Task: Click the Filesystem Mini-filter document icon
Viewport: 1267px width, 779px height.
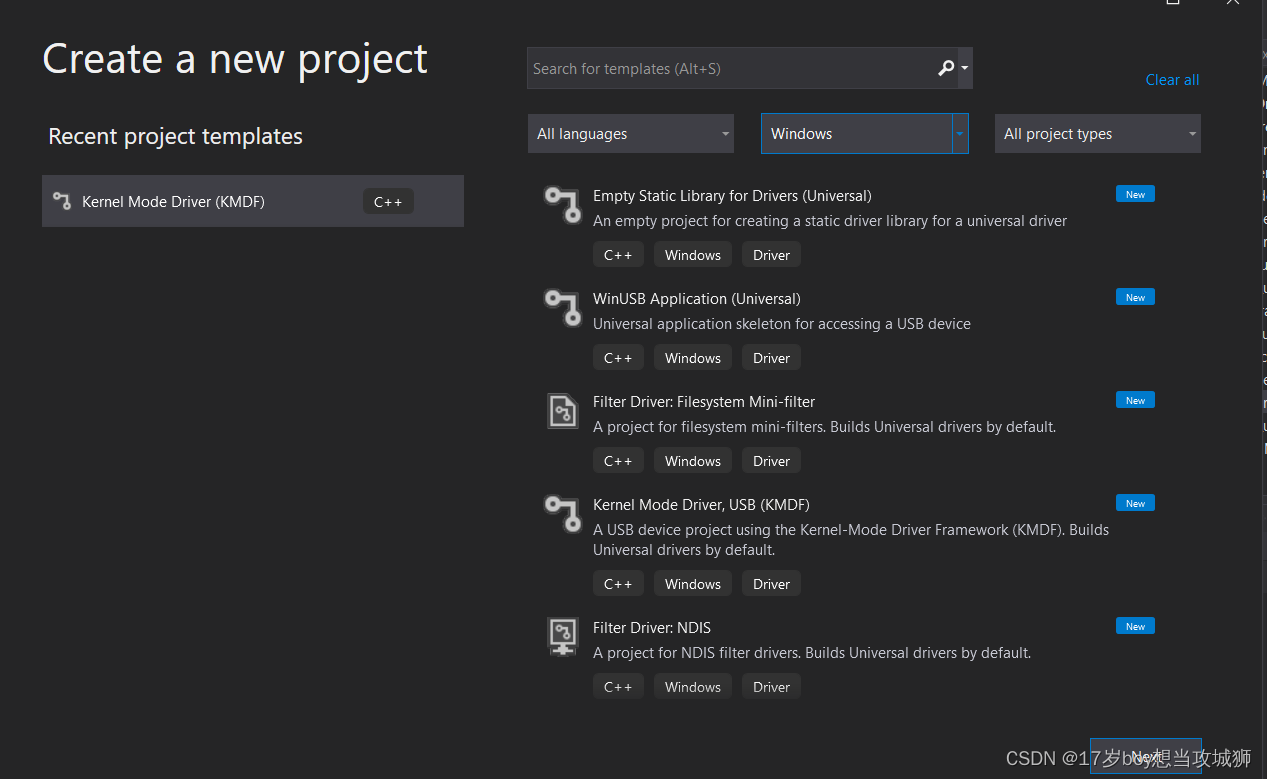Action: (562, 410)
